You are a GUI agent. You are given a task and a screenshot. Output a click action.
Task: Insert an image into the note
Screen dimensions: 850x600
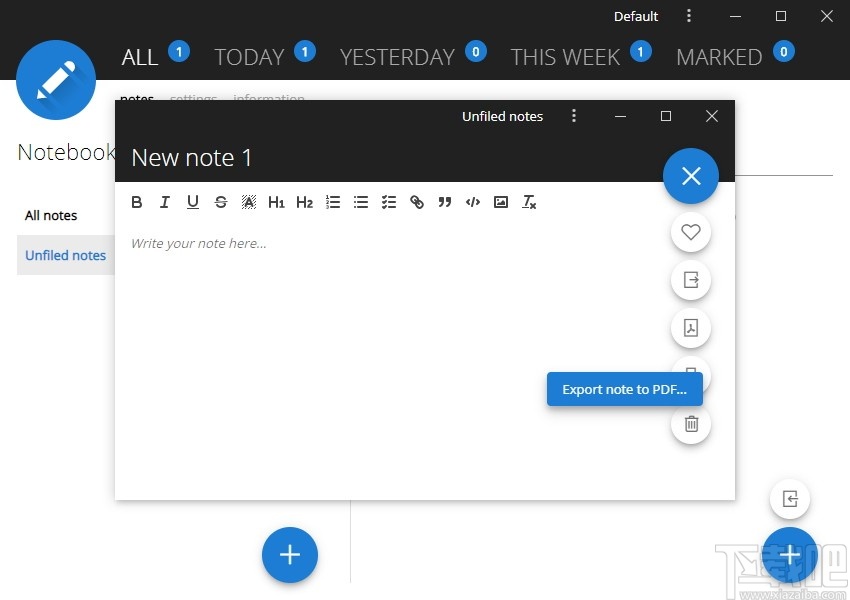pyautogui.click(x=501, y=202)
